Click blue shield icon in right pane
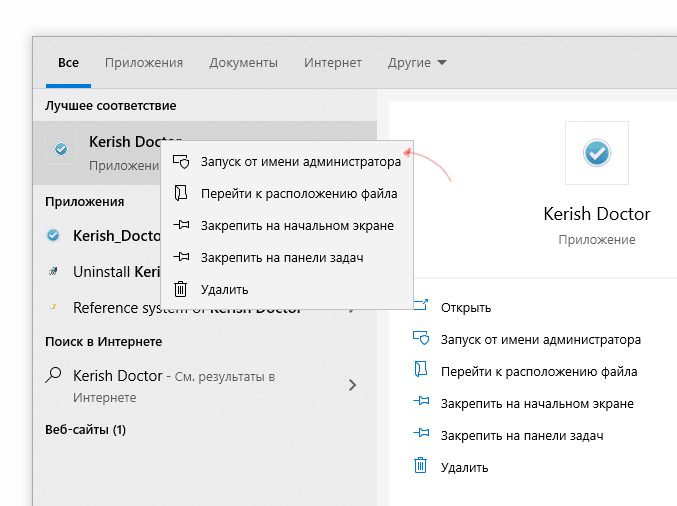This screenshot has height=506, width=677. click(x=421, y=338)
